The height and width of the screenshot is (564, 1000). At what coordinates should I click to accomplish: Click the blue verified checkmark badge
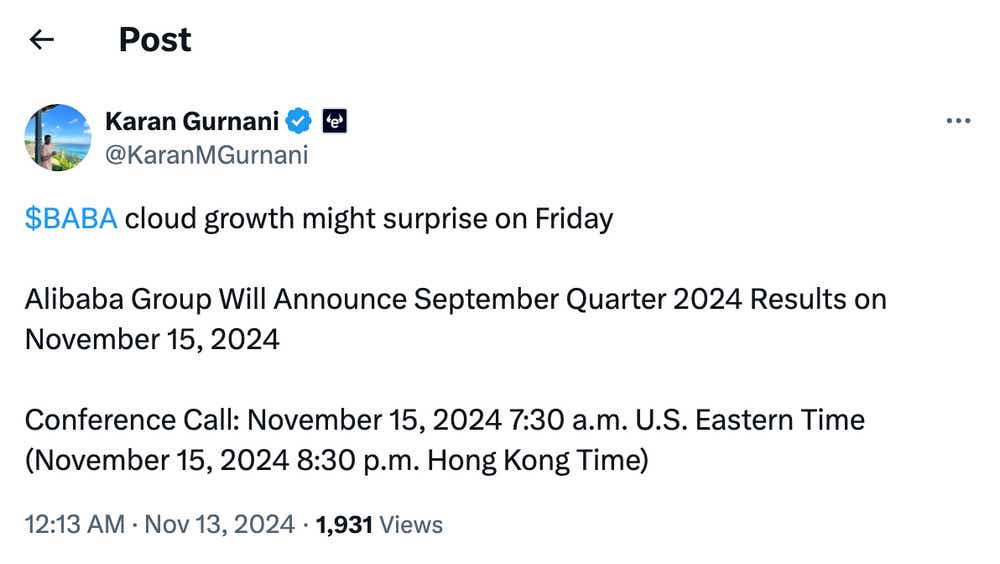tap(299, 121)
